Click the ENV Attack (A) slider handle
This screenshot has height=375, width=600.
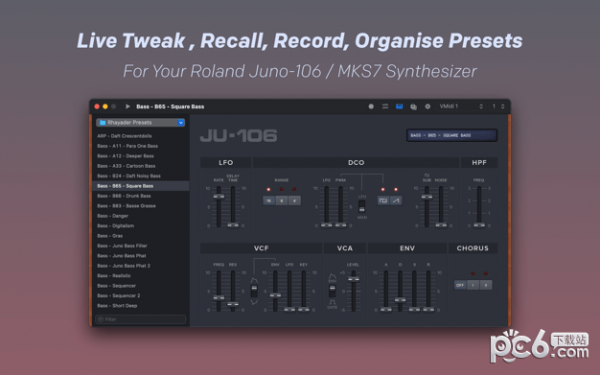coord(386,309)
